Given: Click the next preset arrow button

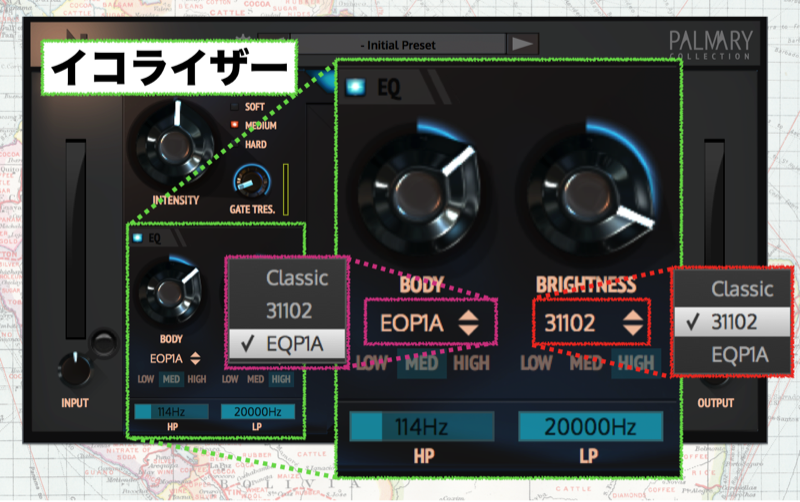Looking at the screenshot, I should pos(522,44).
